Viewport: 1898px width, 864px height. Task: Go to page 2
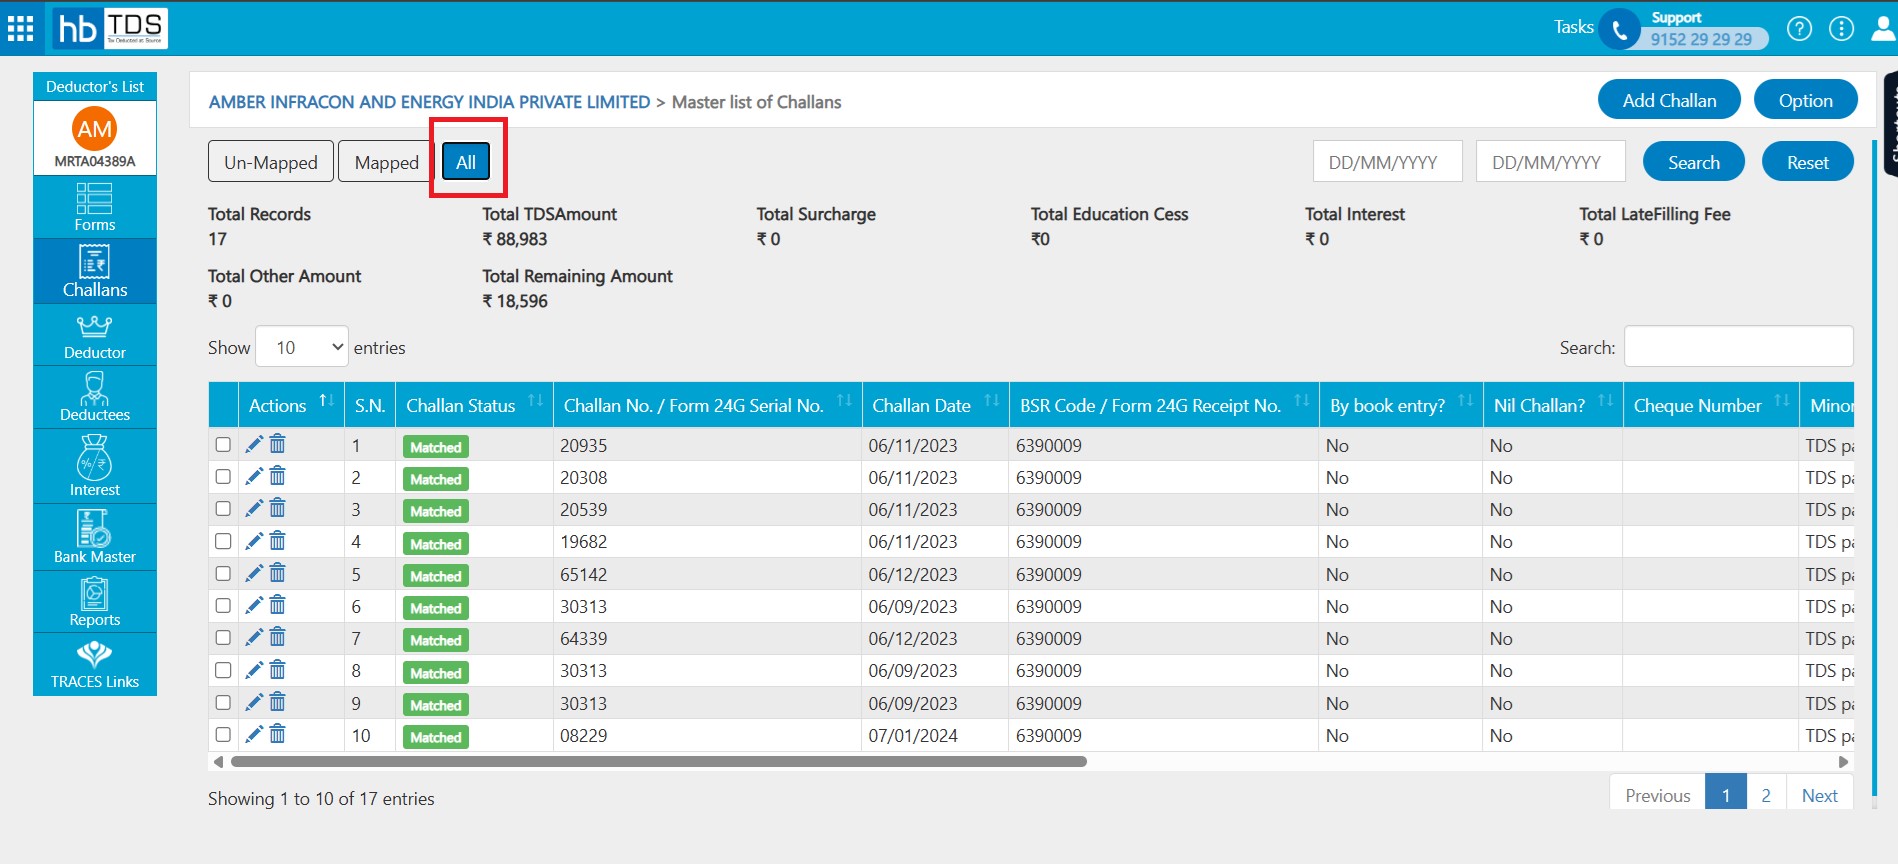(1766, 795)
